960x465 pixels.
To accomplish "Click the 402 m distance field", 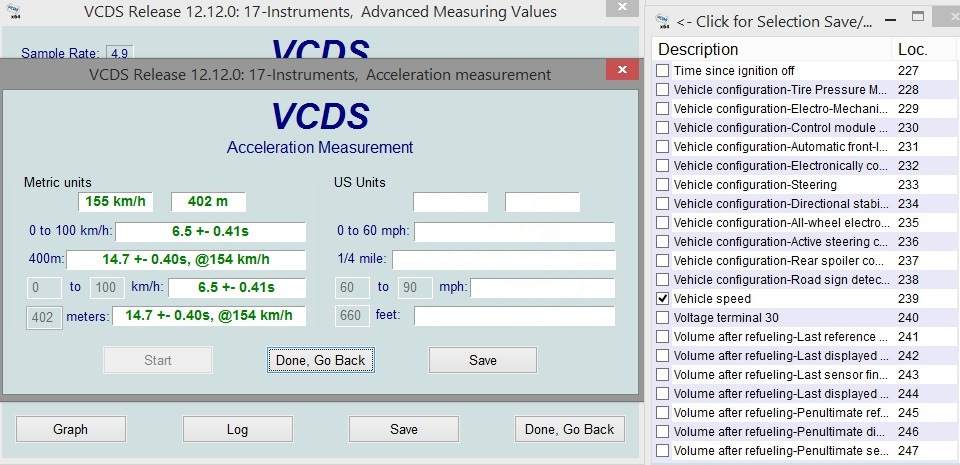I will (208, 201).
